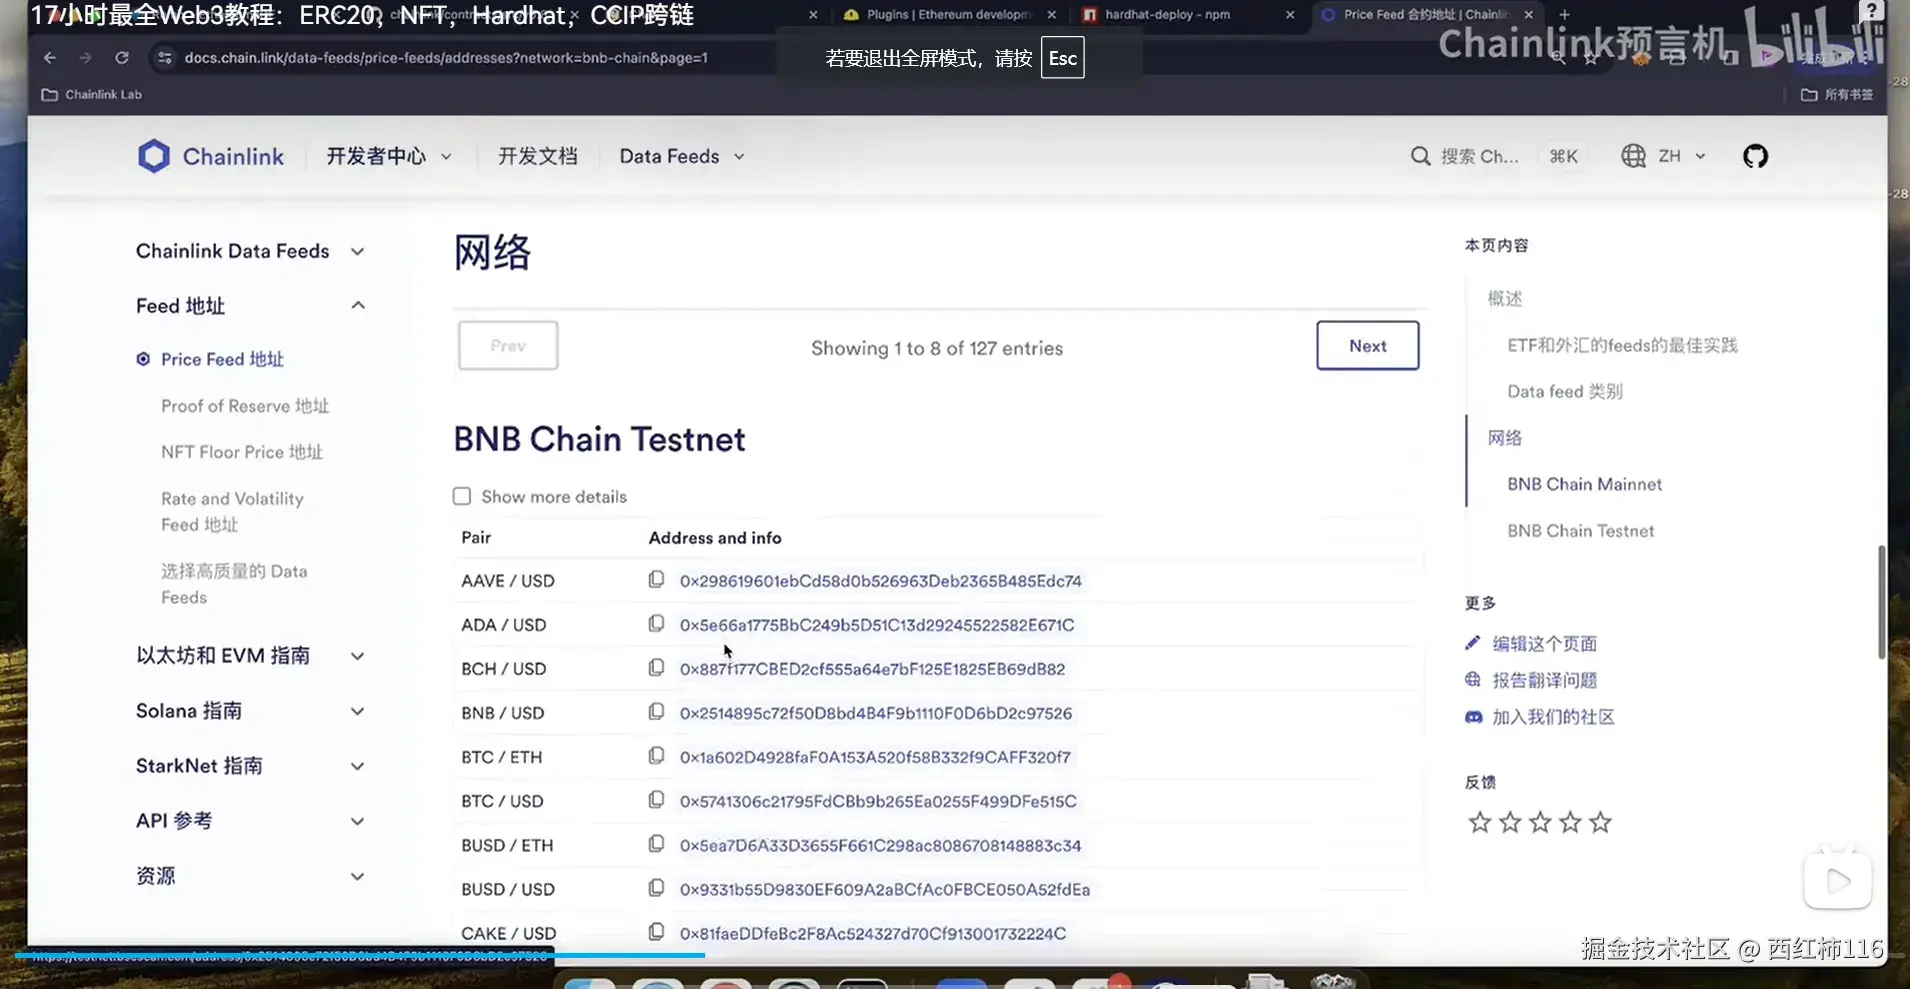Rate the page with the fifth star

click(1600, 822)
